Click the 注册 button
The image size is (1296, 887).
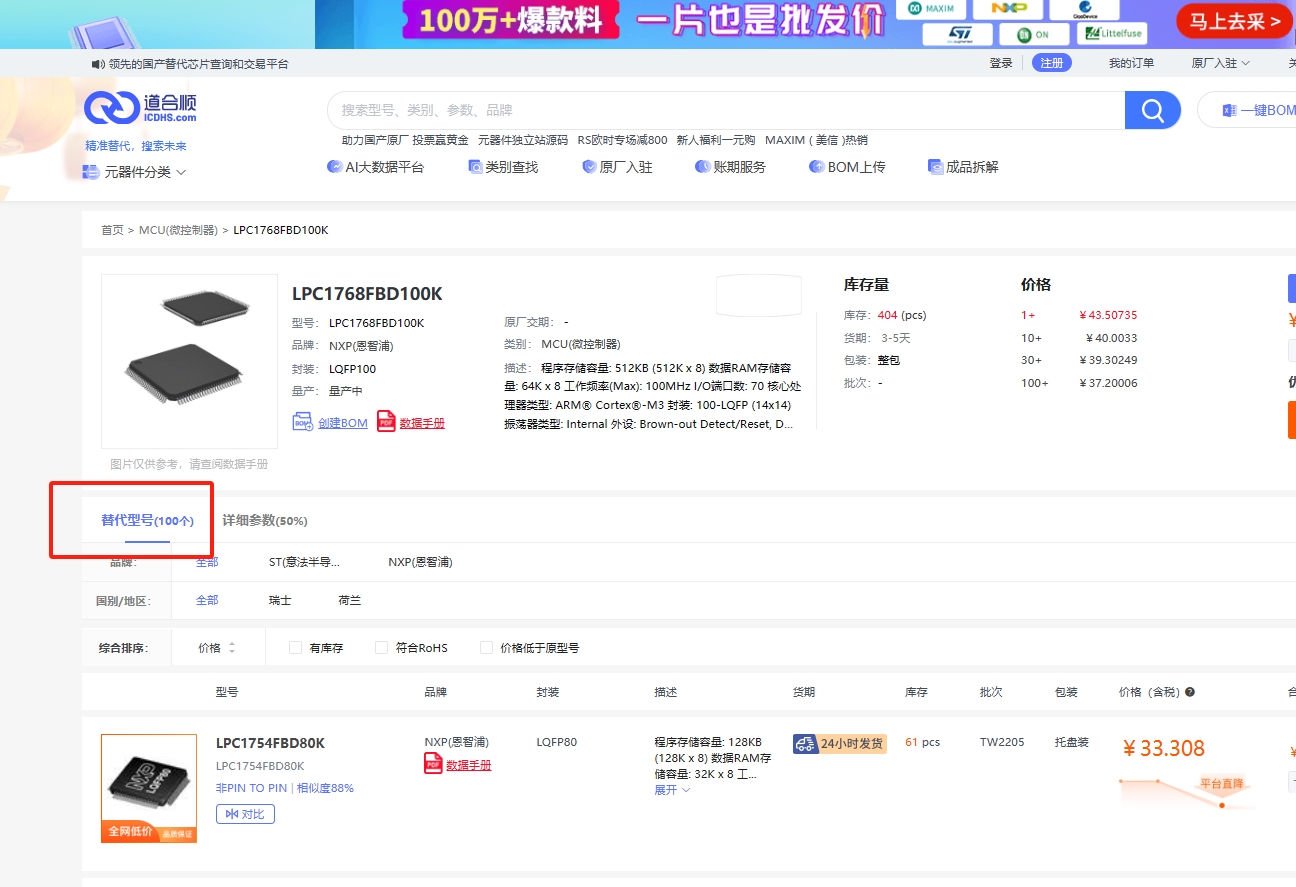coord(1052,63)
